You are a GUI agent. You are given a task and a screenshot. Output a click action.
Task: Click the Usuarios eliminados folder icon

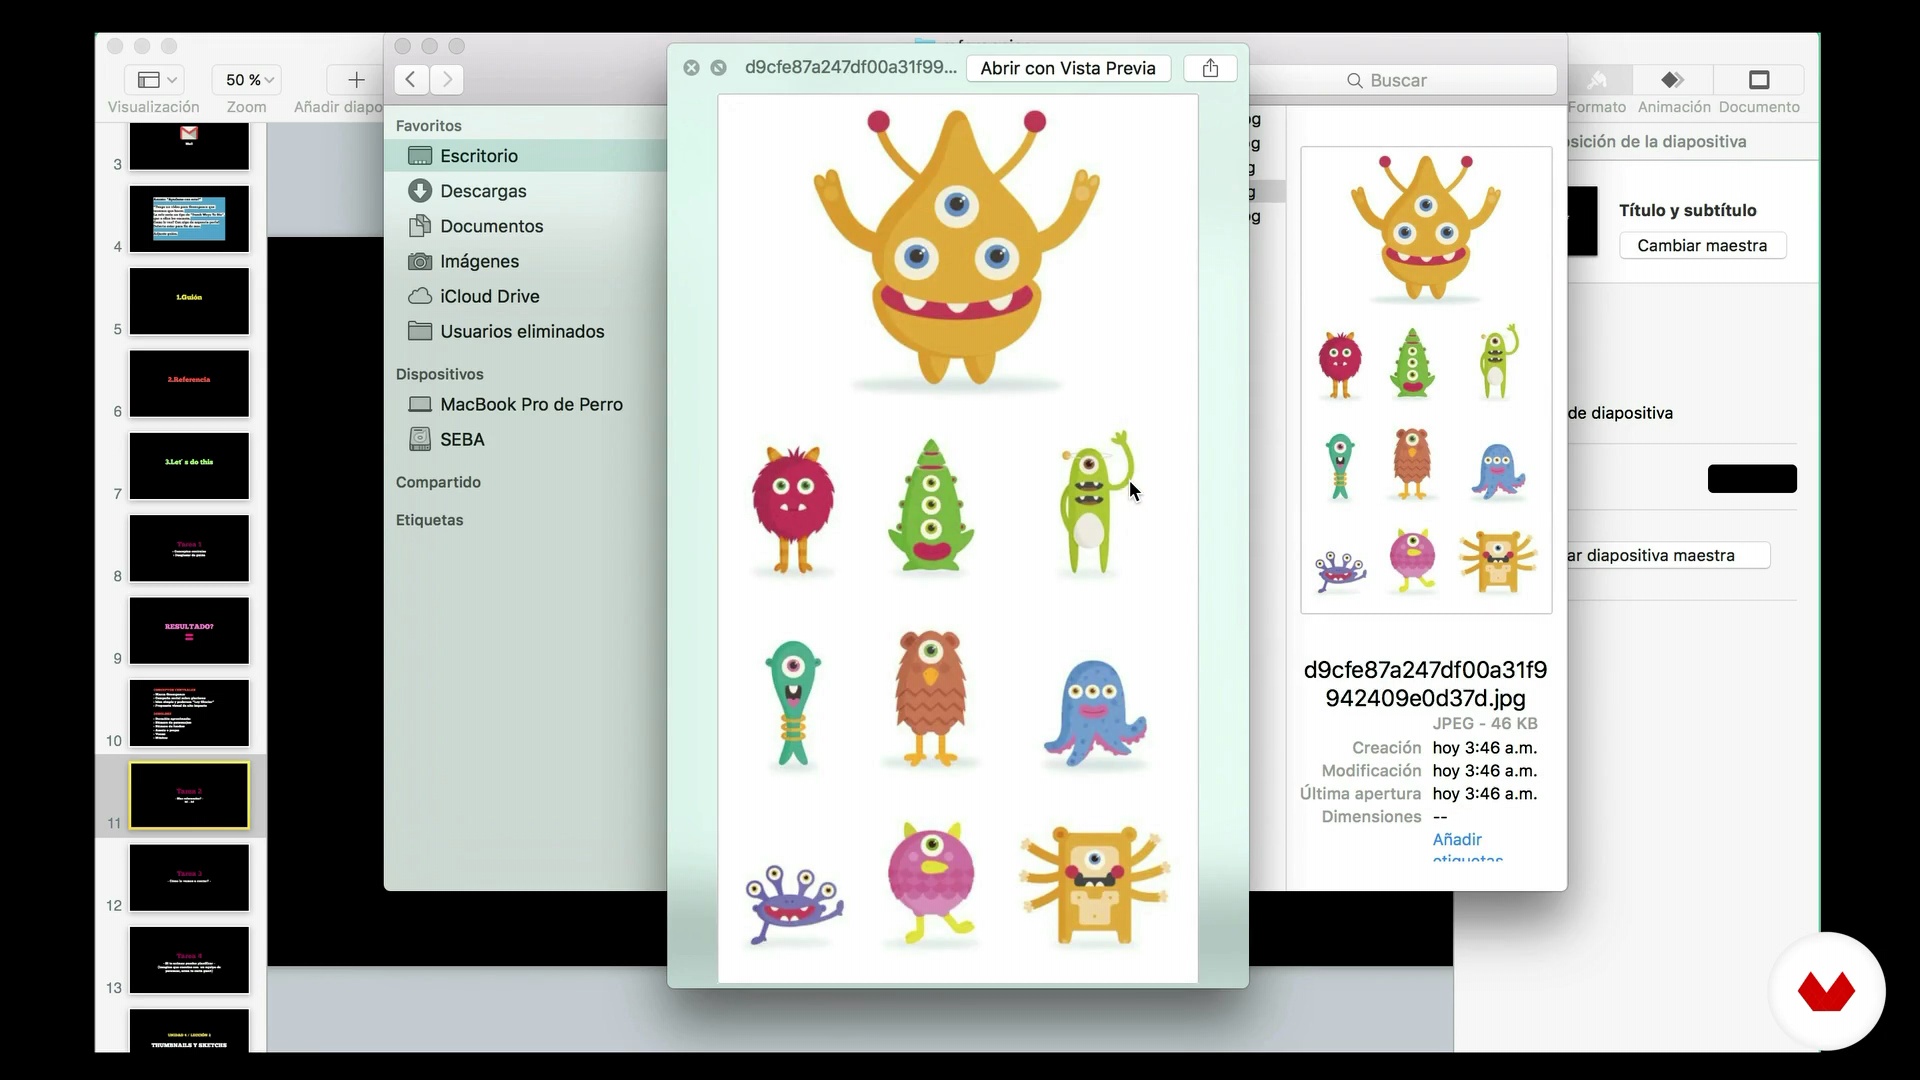pyautogui.click(x=420, y=331)
